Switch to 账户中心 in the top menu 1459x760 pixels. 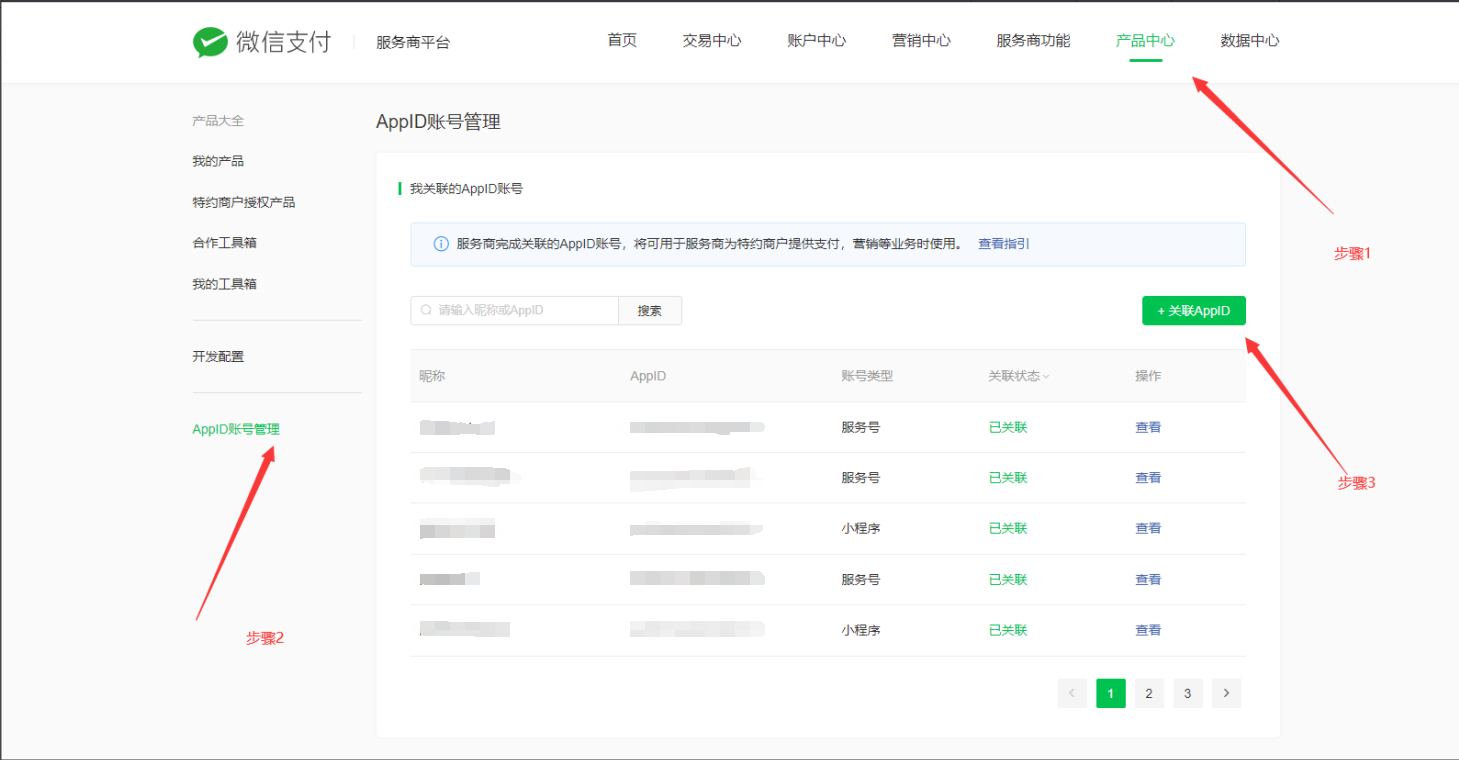(816, 41)
